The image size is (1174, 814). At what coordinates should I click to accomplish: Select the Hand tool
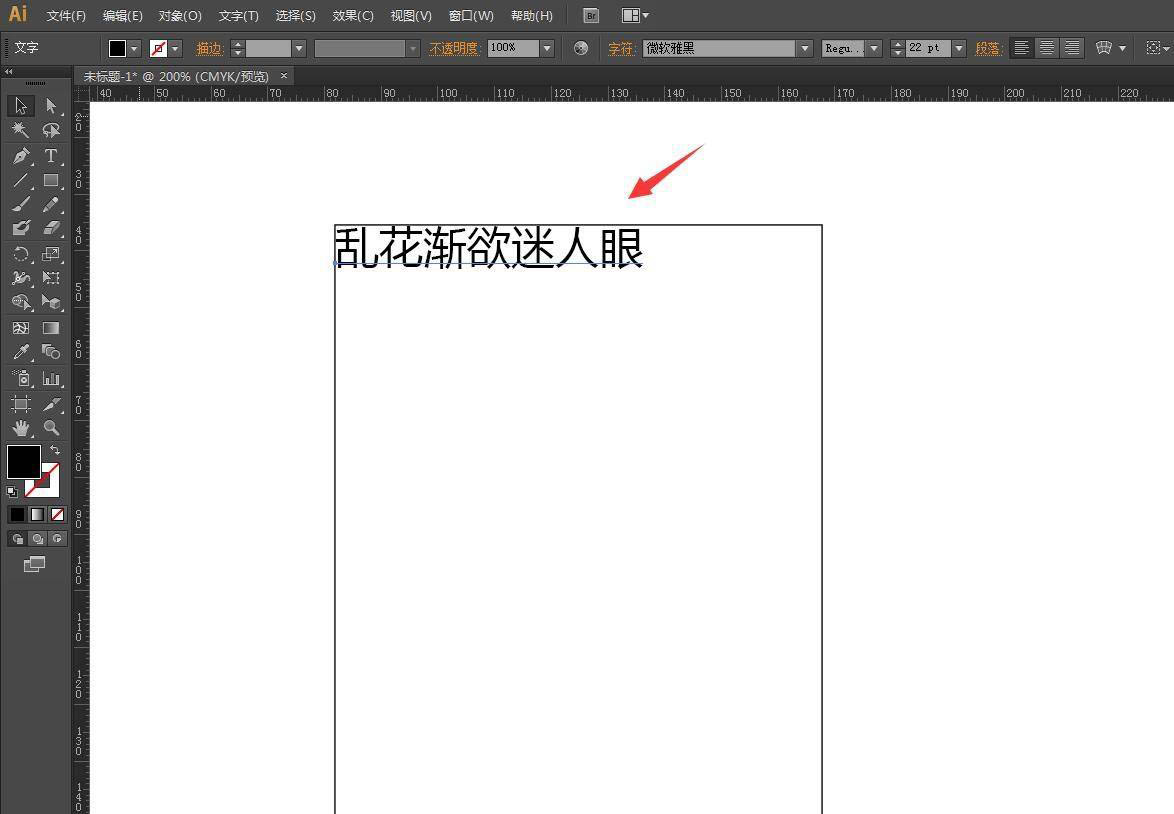click(x=20, y=427)
